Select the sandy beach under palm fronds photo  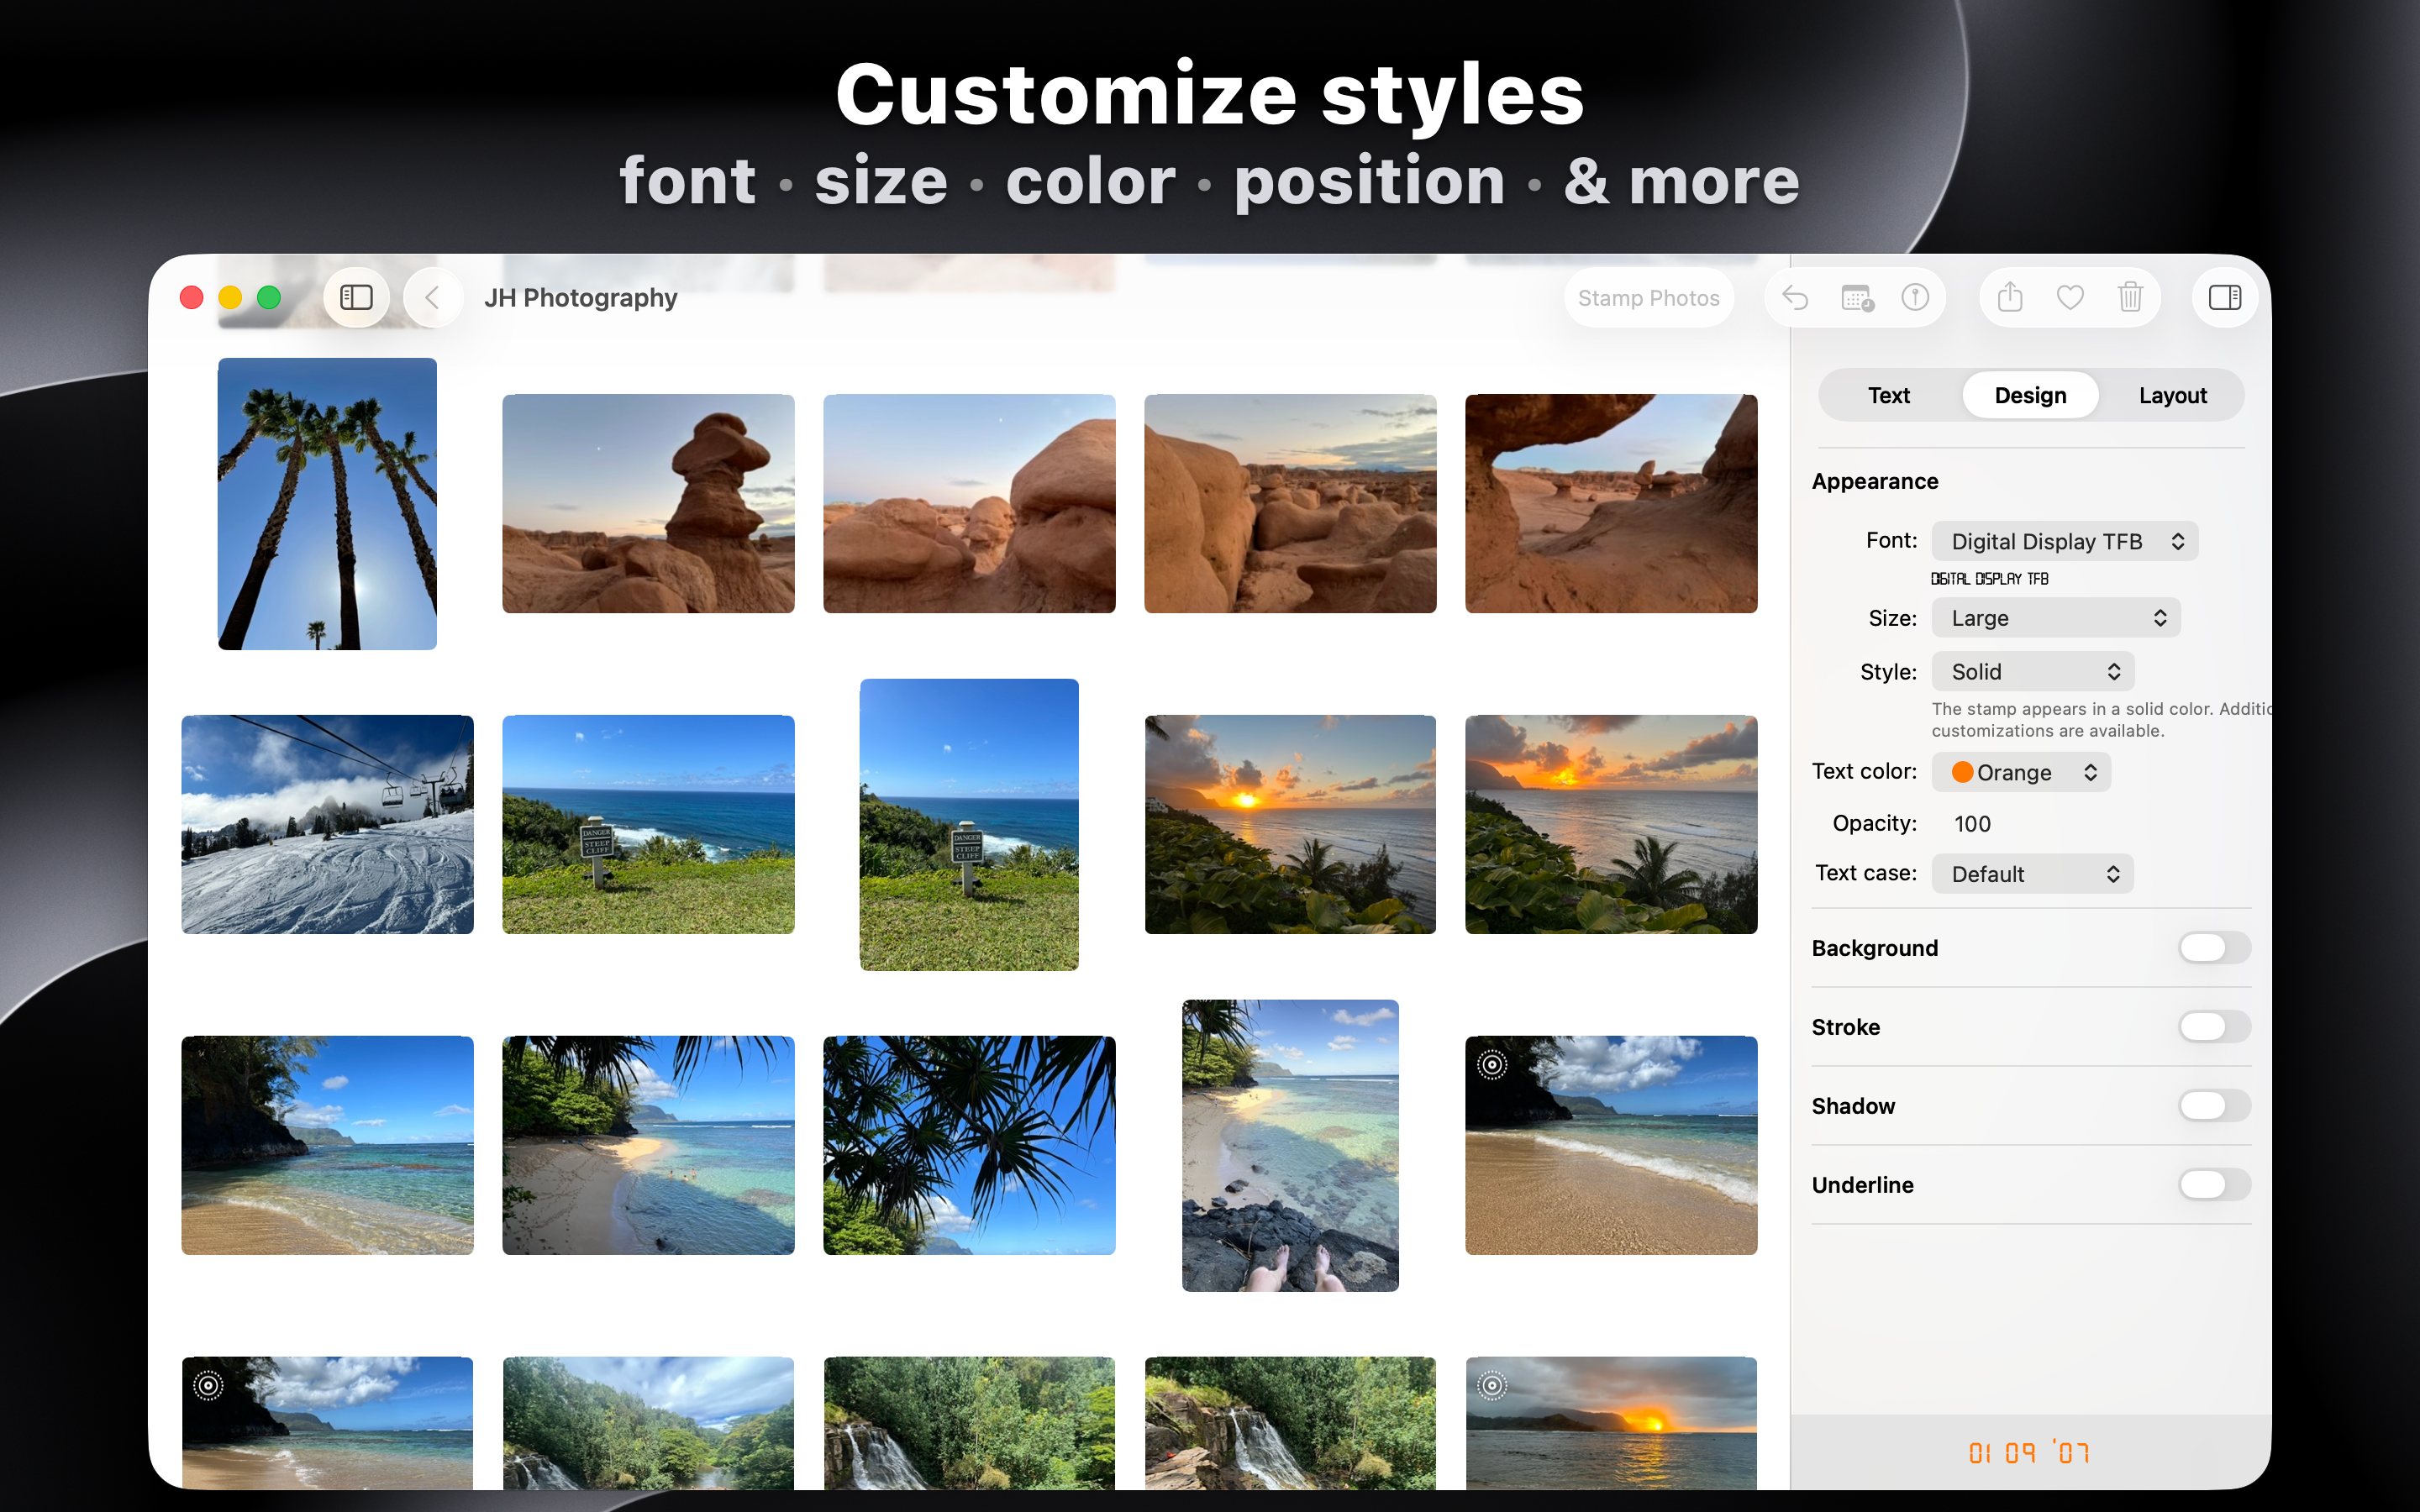(648, 1145)
